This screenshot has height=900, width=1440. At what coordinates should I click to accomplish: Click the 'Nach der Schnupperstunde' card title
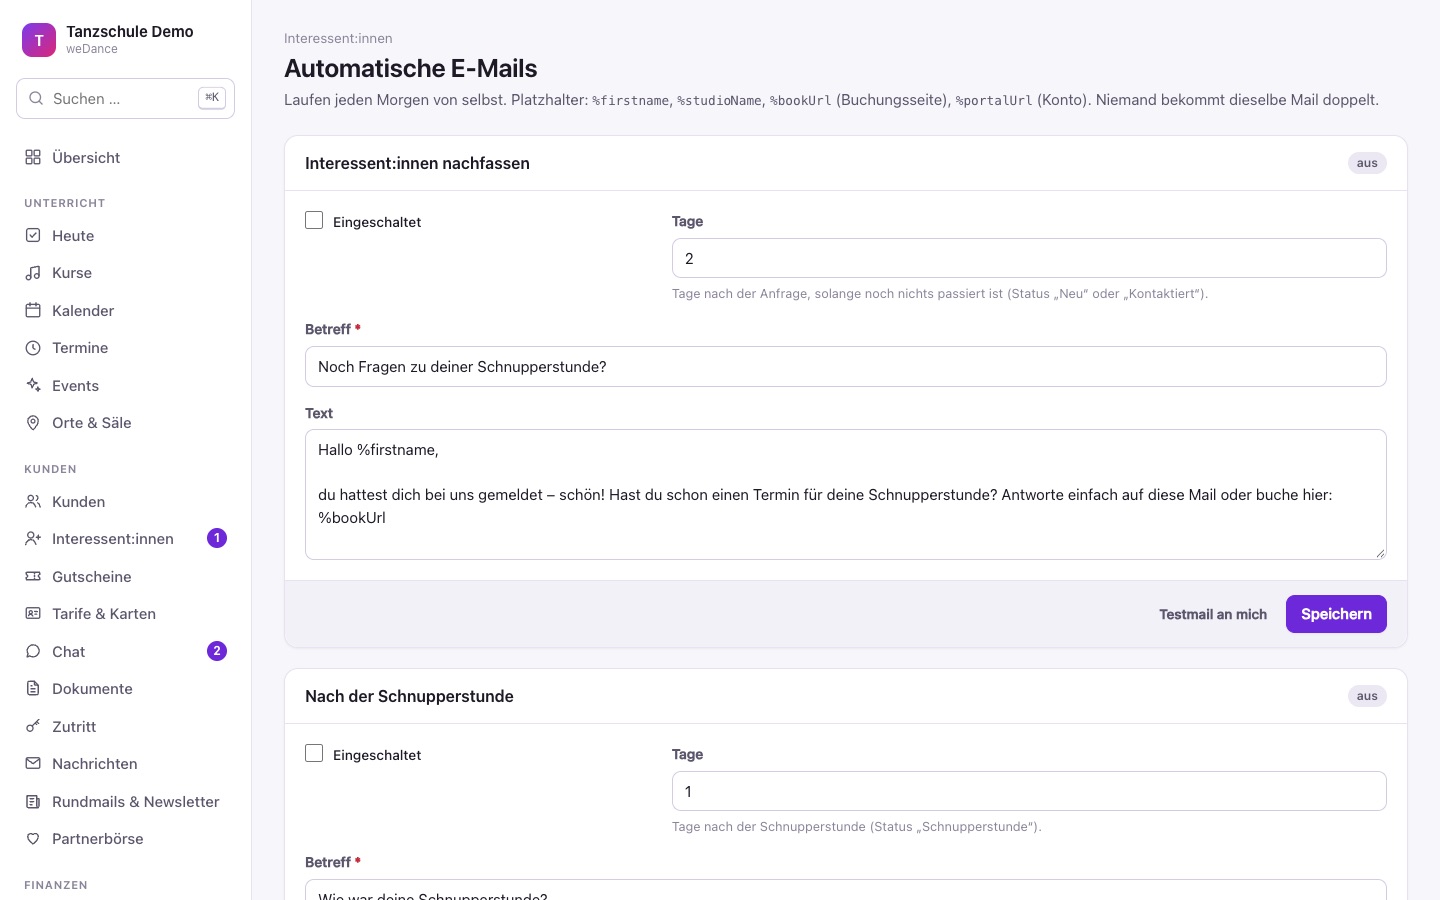pos(409,696)
